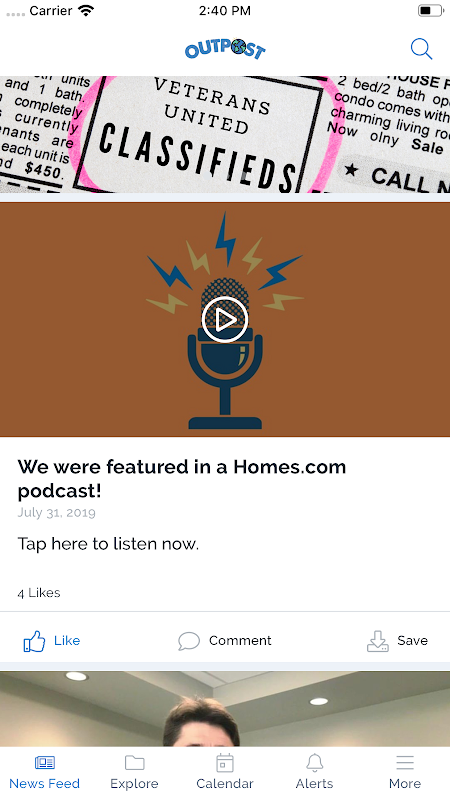This screenshot has width=450, height=800.
Task: Open search with the magnifying glass icon
Action: (421, 49)
